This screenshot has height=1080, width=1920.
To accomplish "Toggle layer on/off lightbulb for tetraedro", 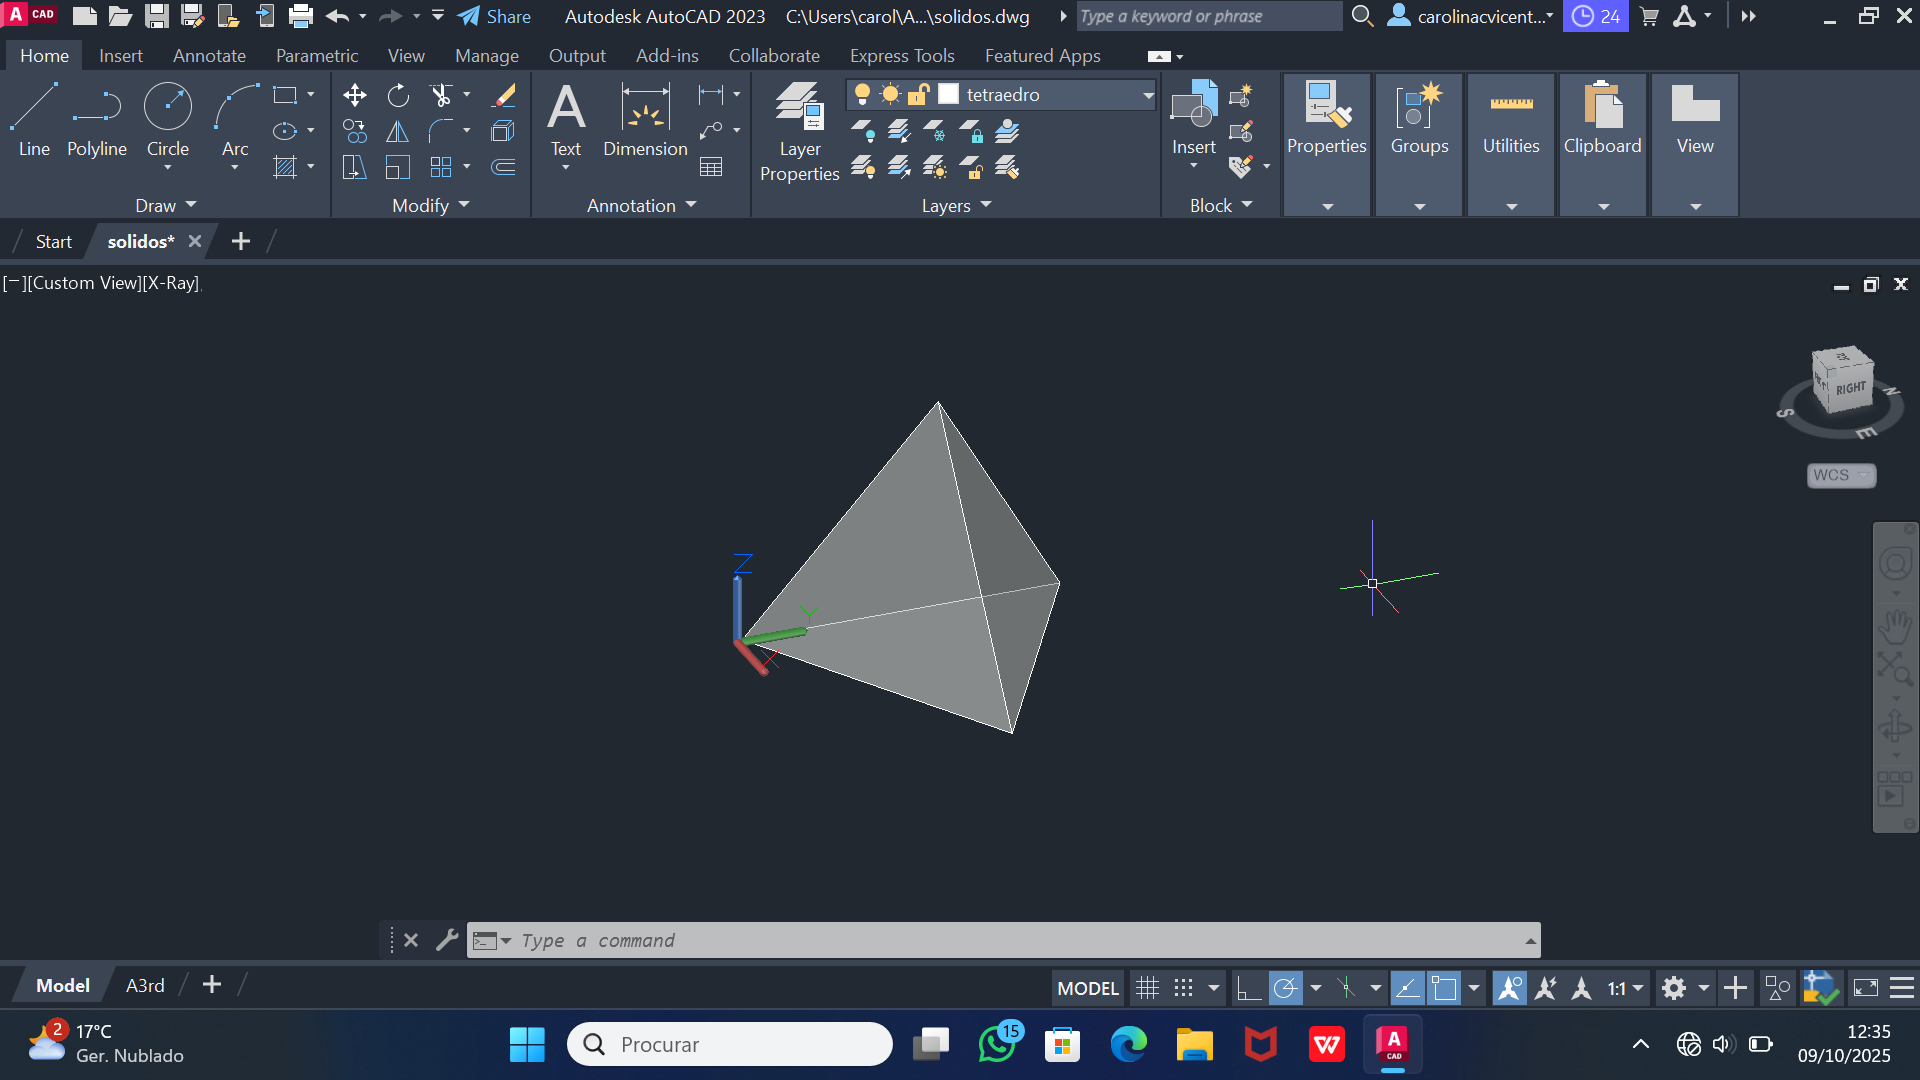I will (x=862, y=94).
